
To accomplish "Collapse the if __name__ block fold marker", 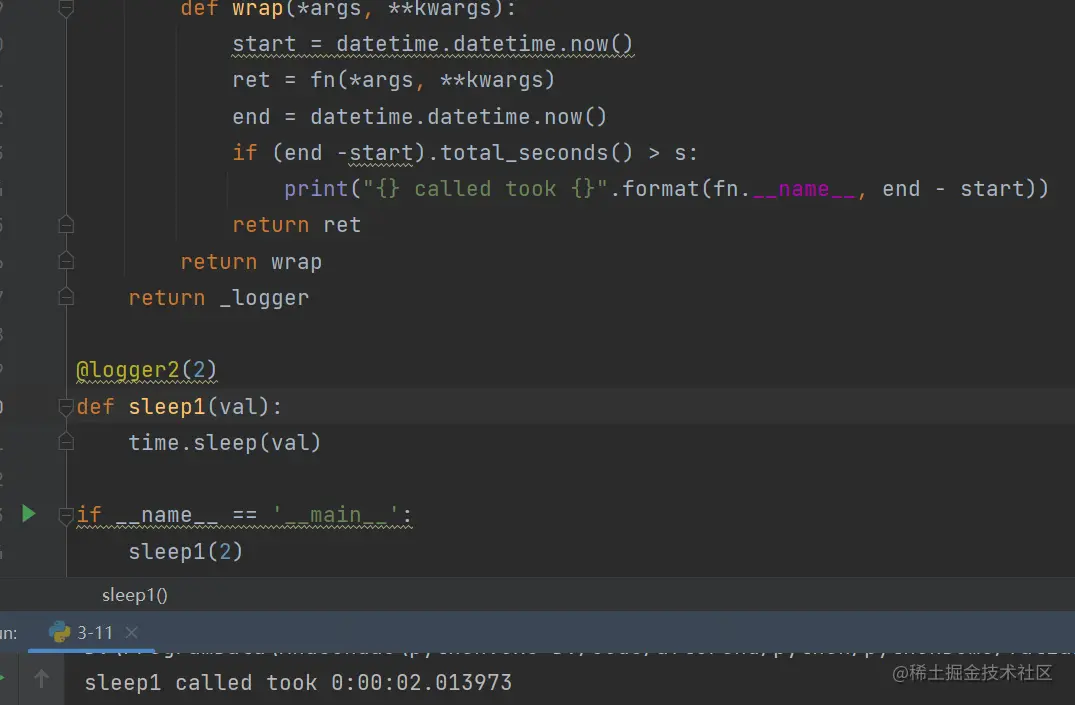I will click(x=66, y=514).
